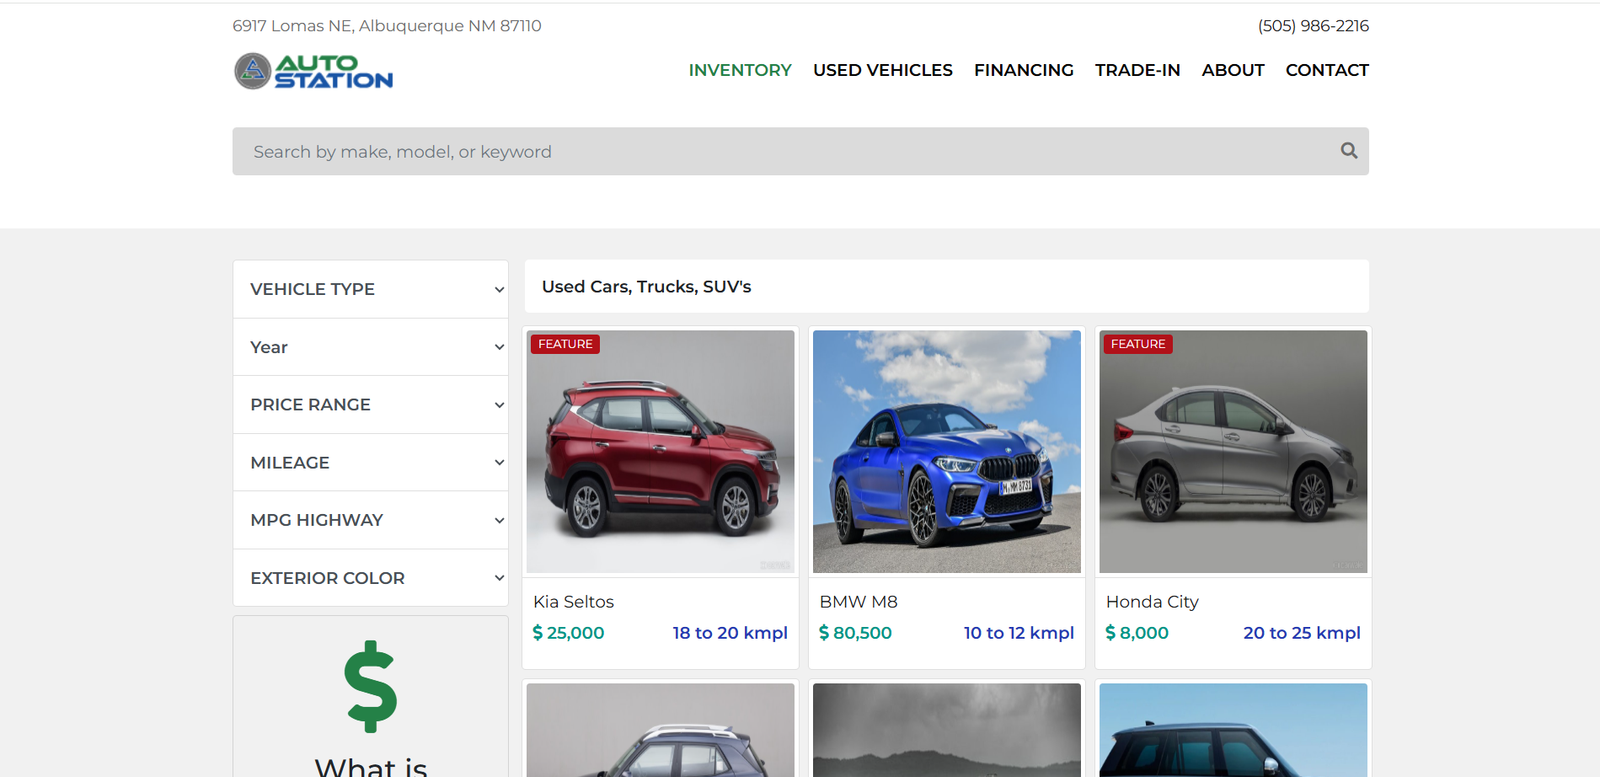Click the search magnifier icon
The width and height of the screenshot is (1600, 777).
[1349, 151]
